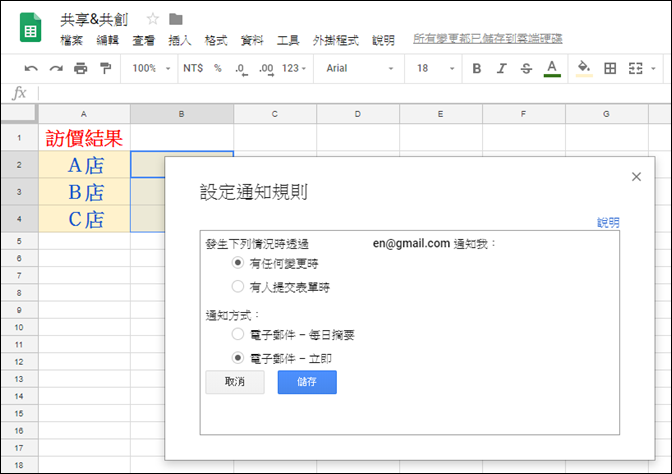The width and height of the screenshot is (672, 474).
Task: Select column E header
Action: (x=441, y=114)
